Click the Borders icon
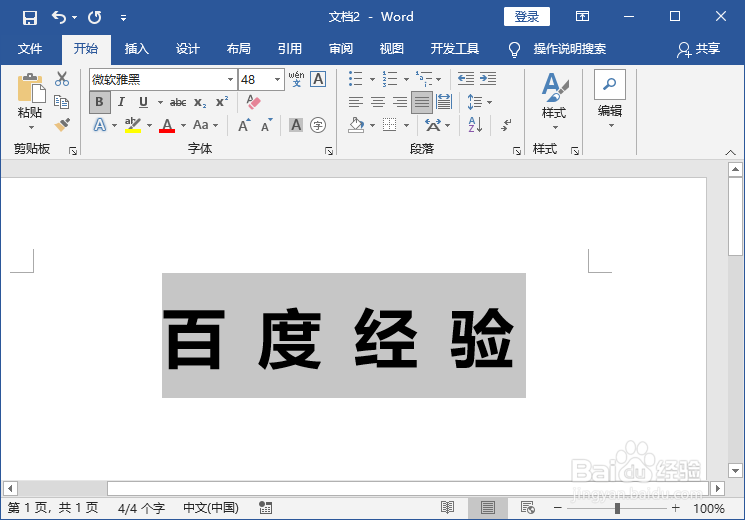 pyautogui.click(x=390, y=125)
